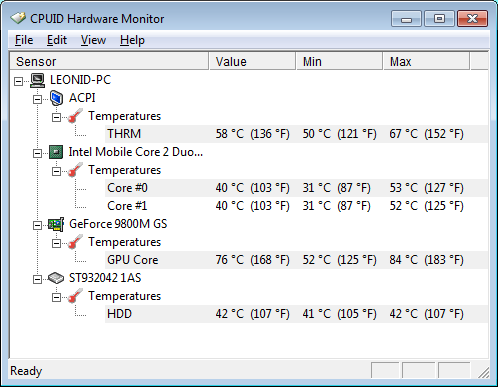Click the thermometer icon under ACPI

click(x=75, y=116)
